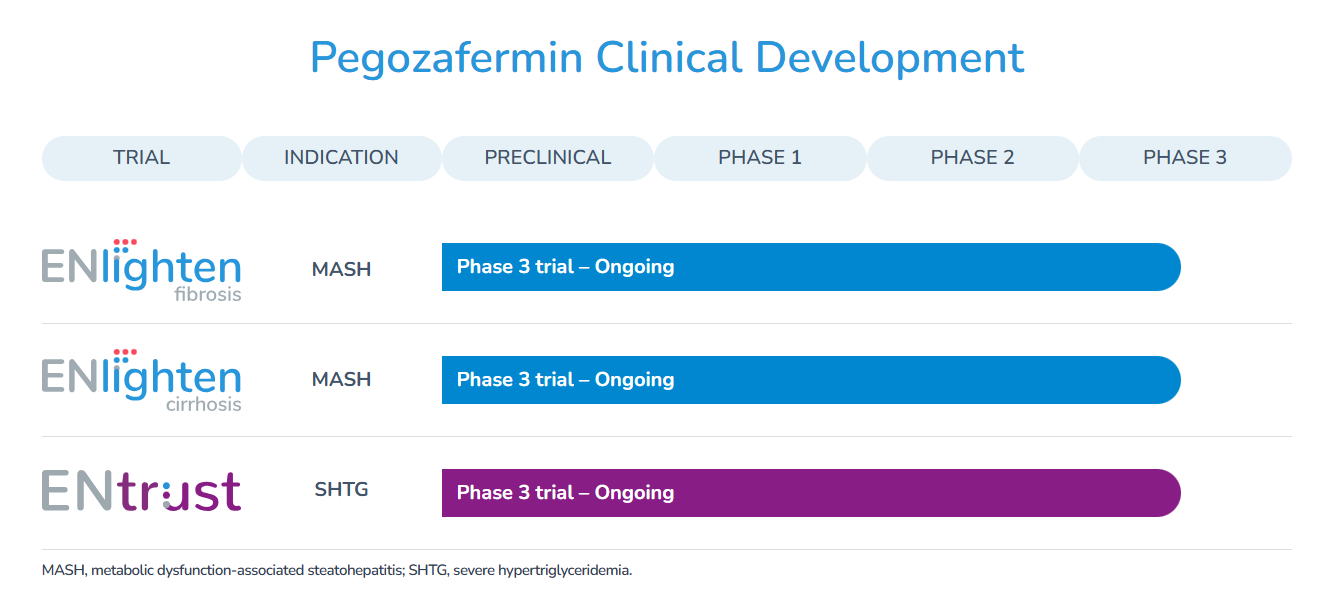Select the TRIAL column header
The width and height of the screenshot is (1326, 598).
141,158
